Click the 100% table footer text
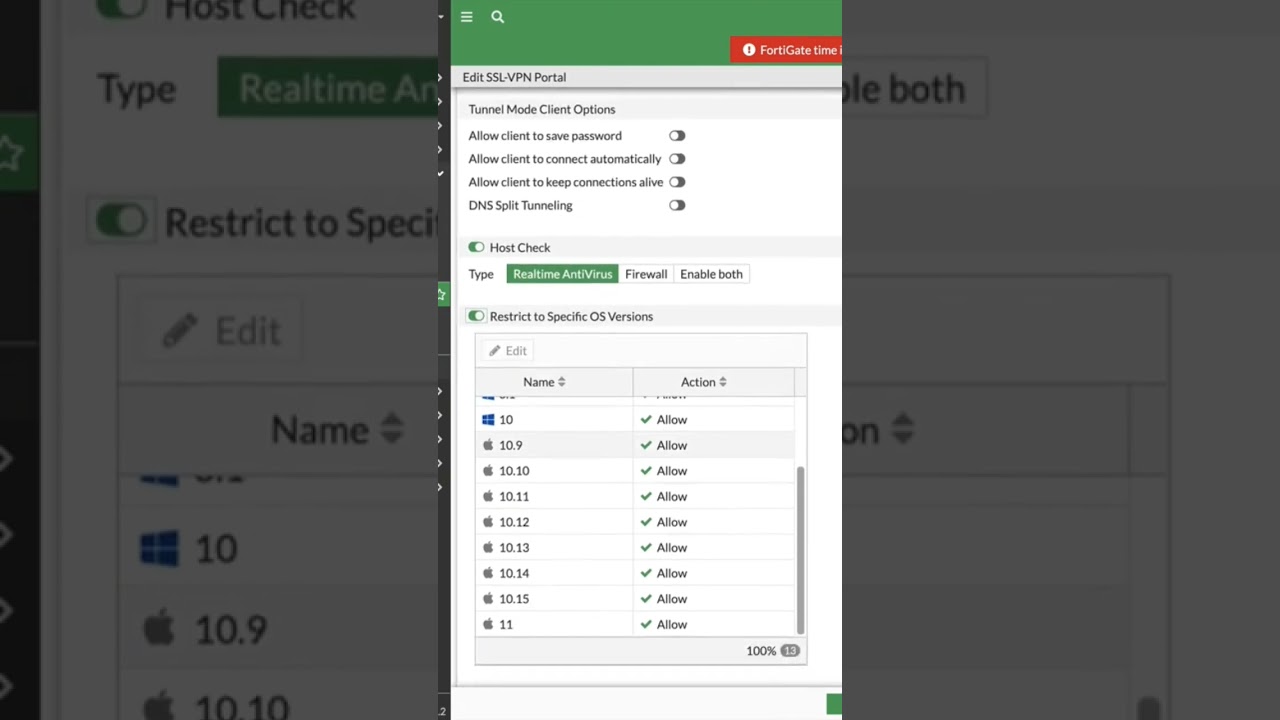The image size is (1280, 720). pos(761,651)
